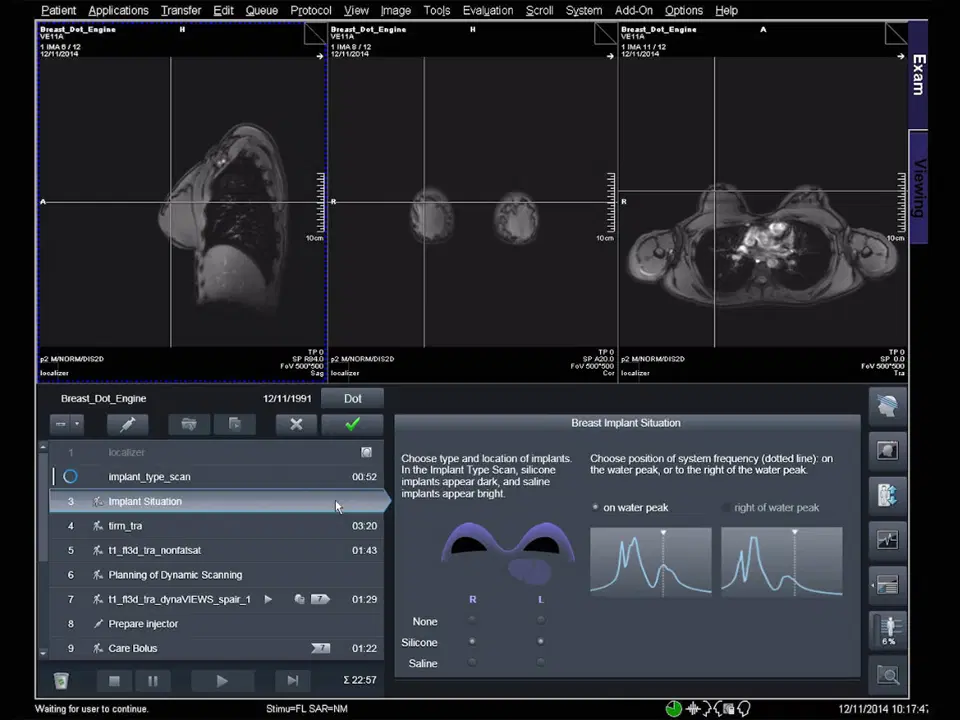Screen dimensions: 960x720
Task: Click the head scan icon at top of sidebar
Action: (887, 405)
